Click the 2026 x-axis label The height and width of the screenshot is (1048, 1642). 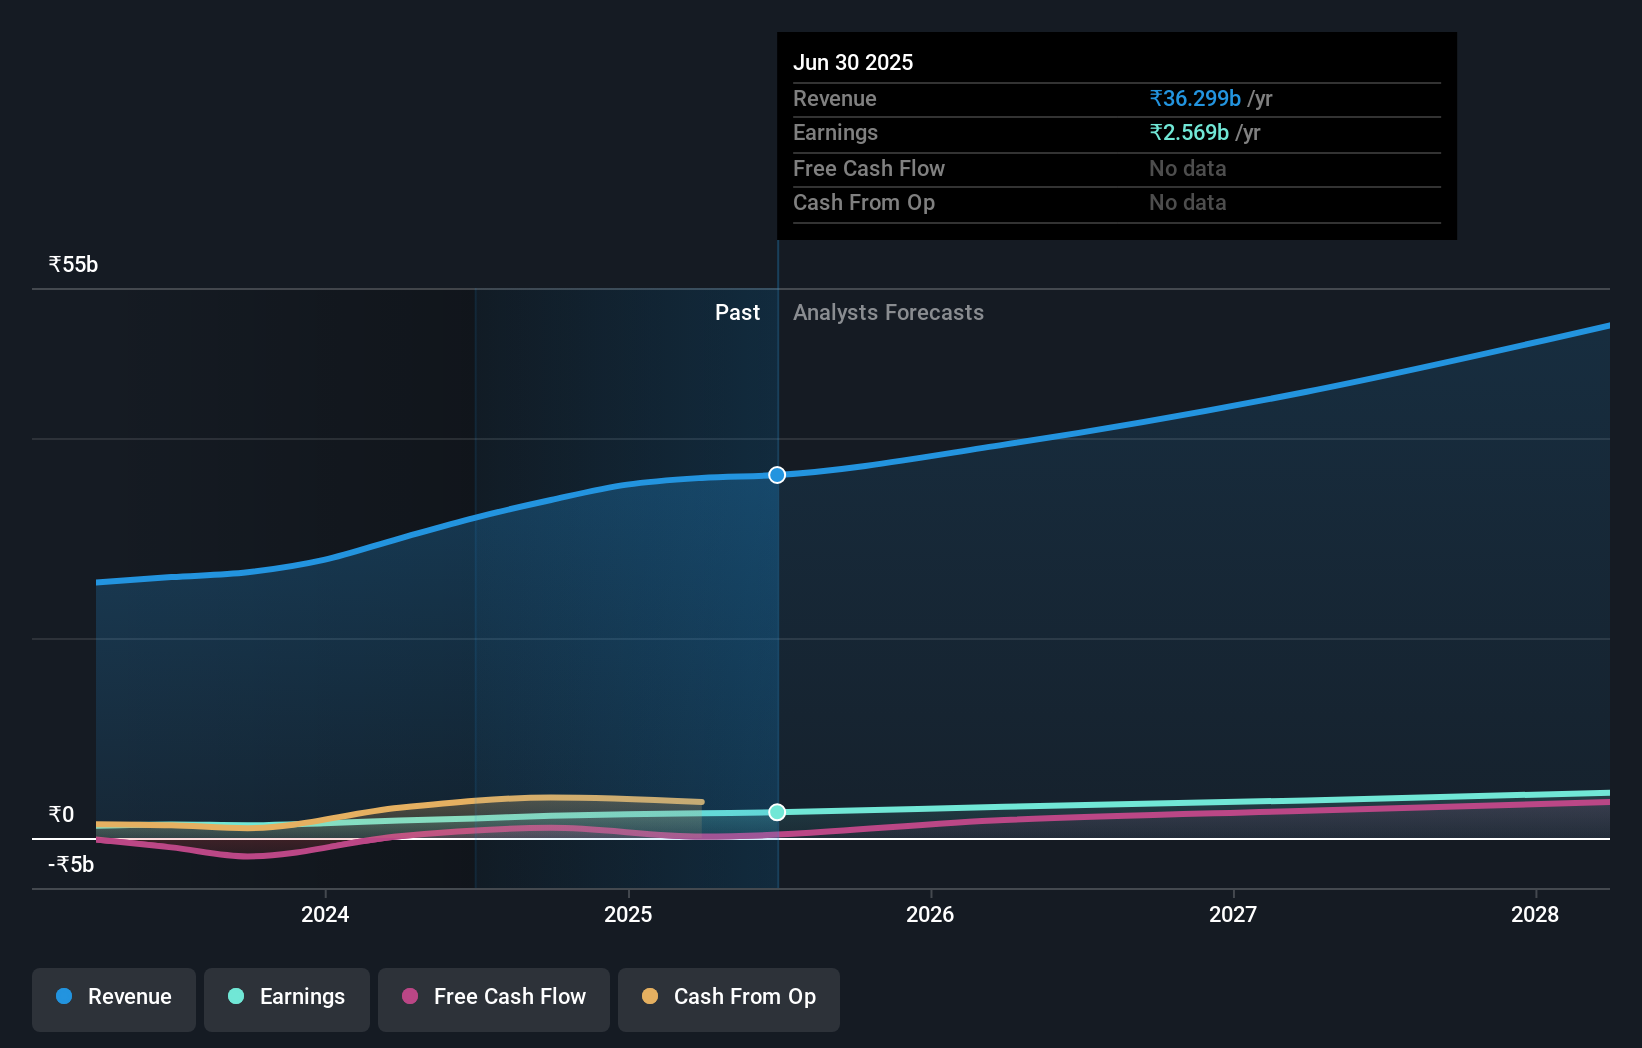(x=930, y=914)
